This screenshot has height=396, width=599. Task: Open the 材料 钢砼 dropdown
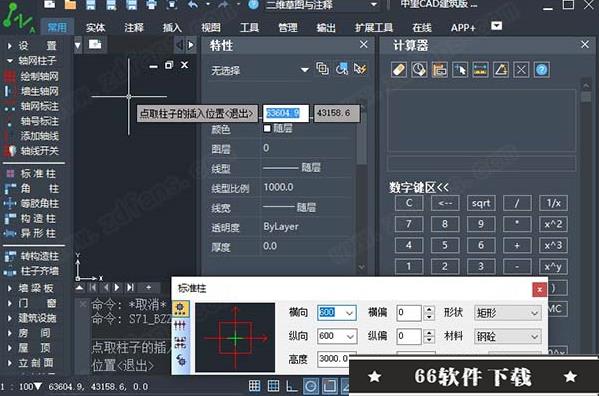coord(508,336)
